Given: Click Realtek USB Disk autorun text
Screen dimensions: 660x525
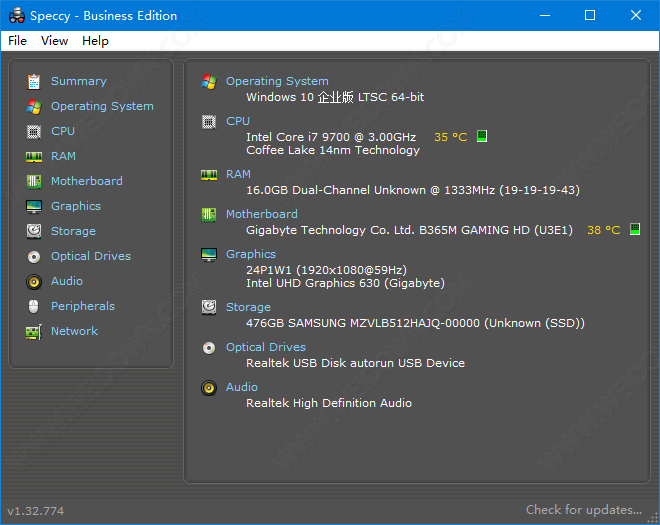Looking at the screenshot, I should [x=356, y=363].
